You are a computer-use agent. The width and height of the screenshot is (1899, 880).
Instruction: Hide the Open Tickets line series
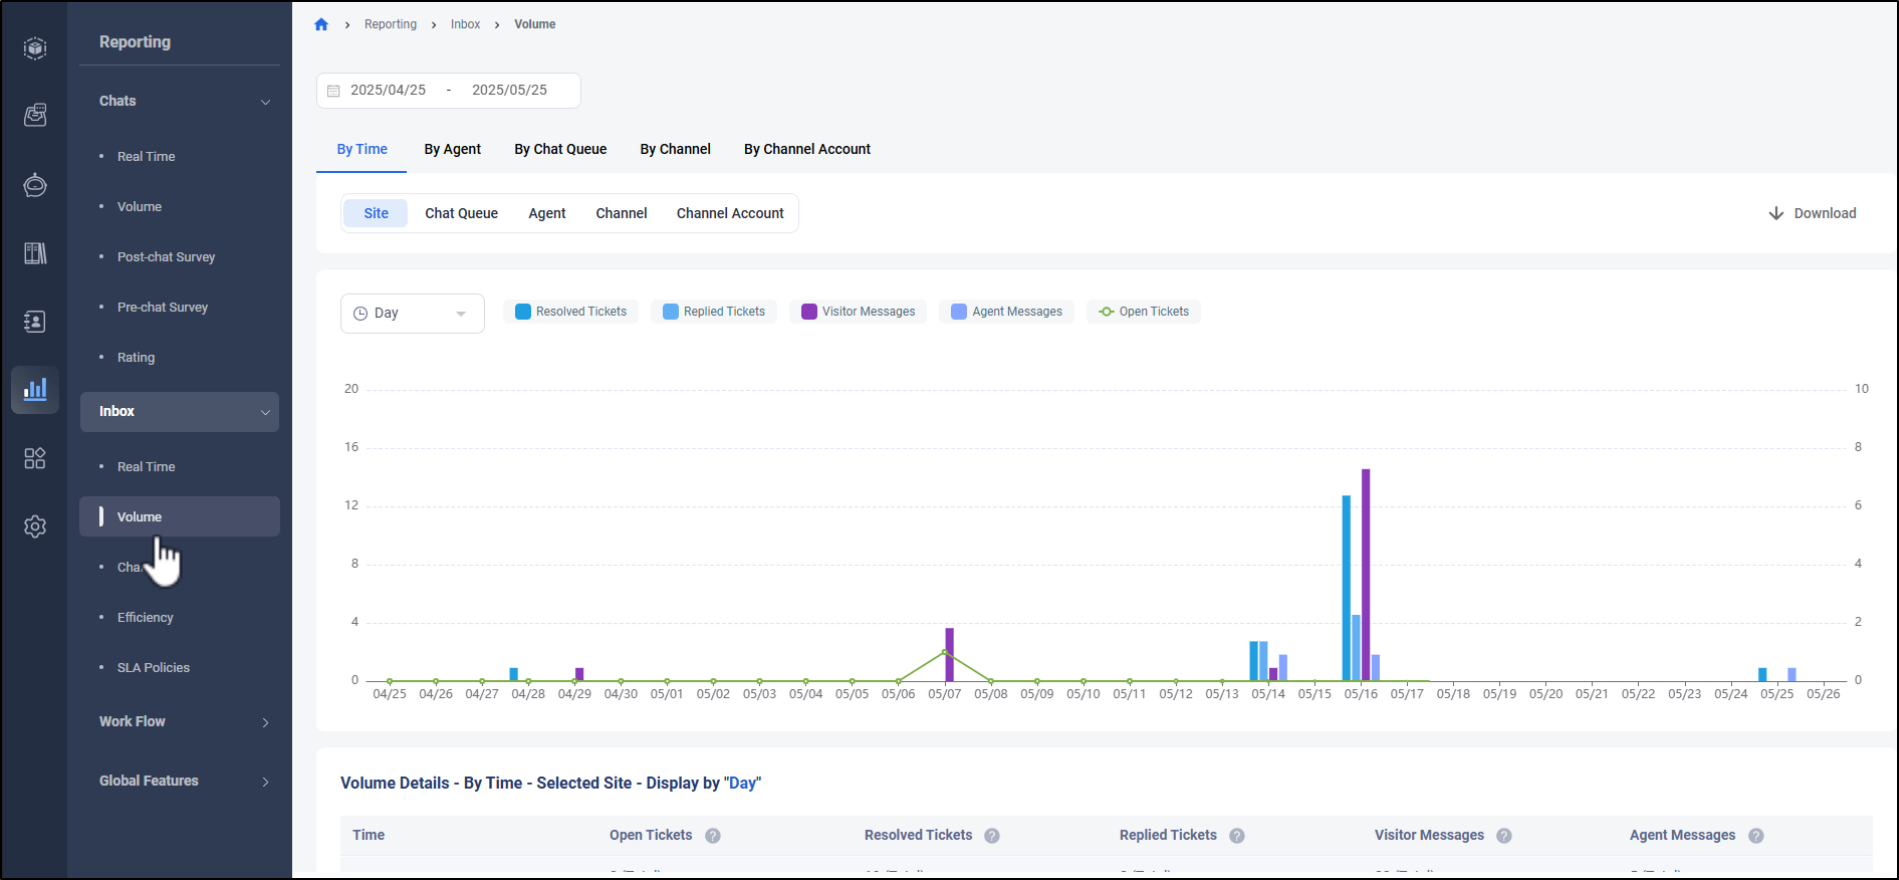[1143, 312]
